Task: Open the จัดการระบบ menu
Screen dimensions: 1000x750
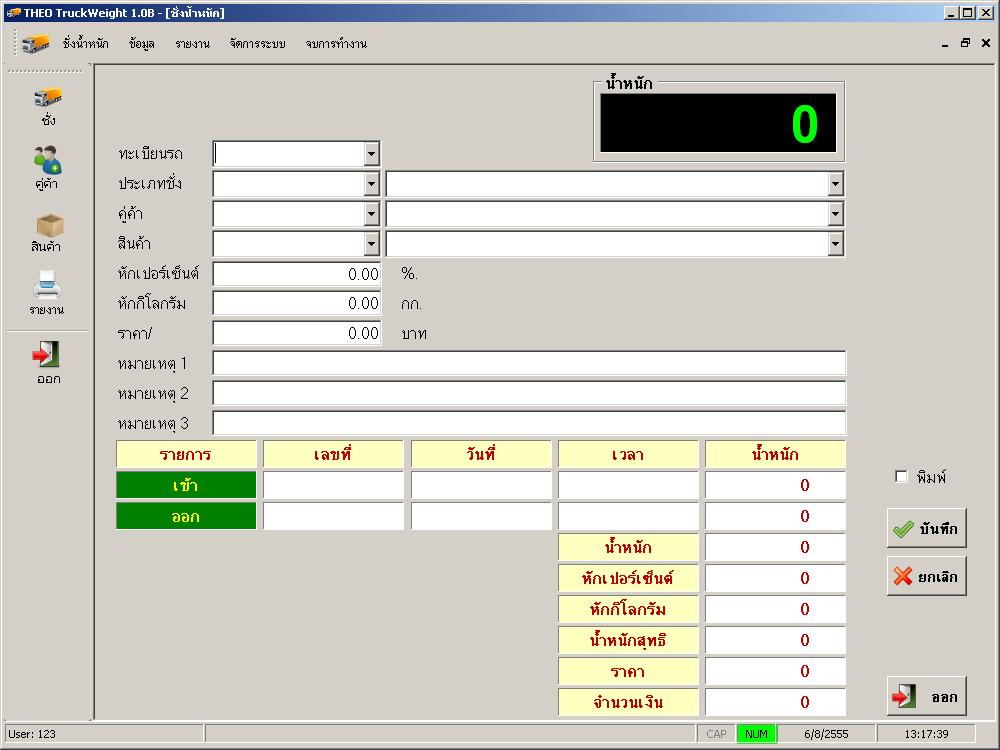Action: tap(258, 43)
